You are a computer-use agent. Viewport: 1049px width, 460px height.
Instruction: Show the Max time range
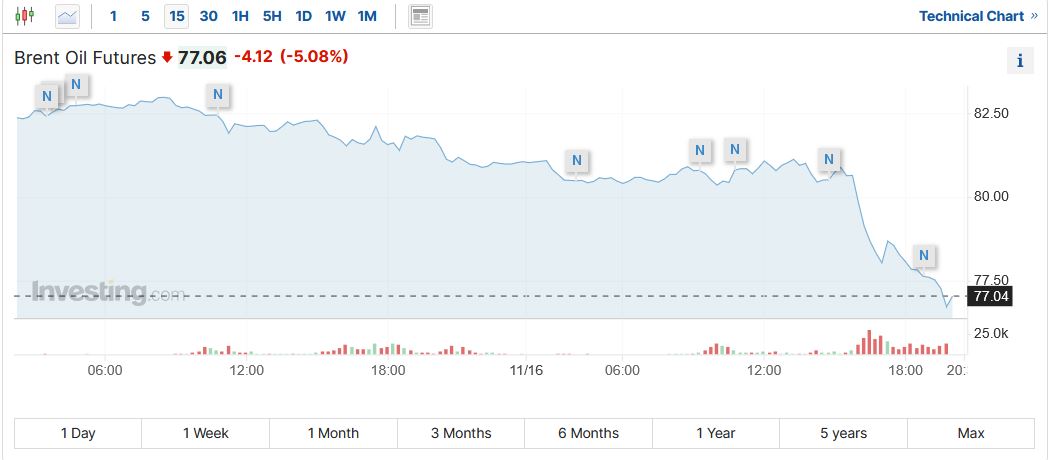[x=970, y=433]
